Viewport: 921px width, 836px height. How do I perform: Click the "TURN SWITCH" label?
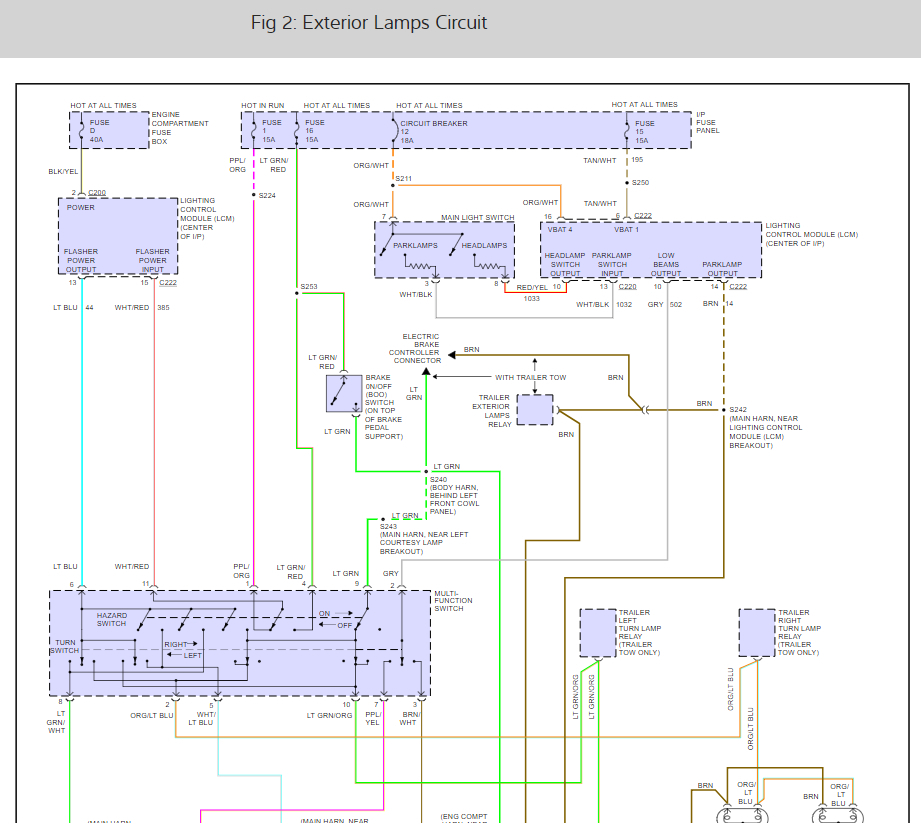coord(64,647)
